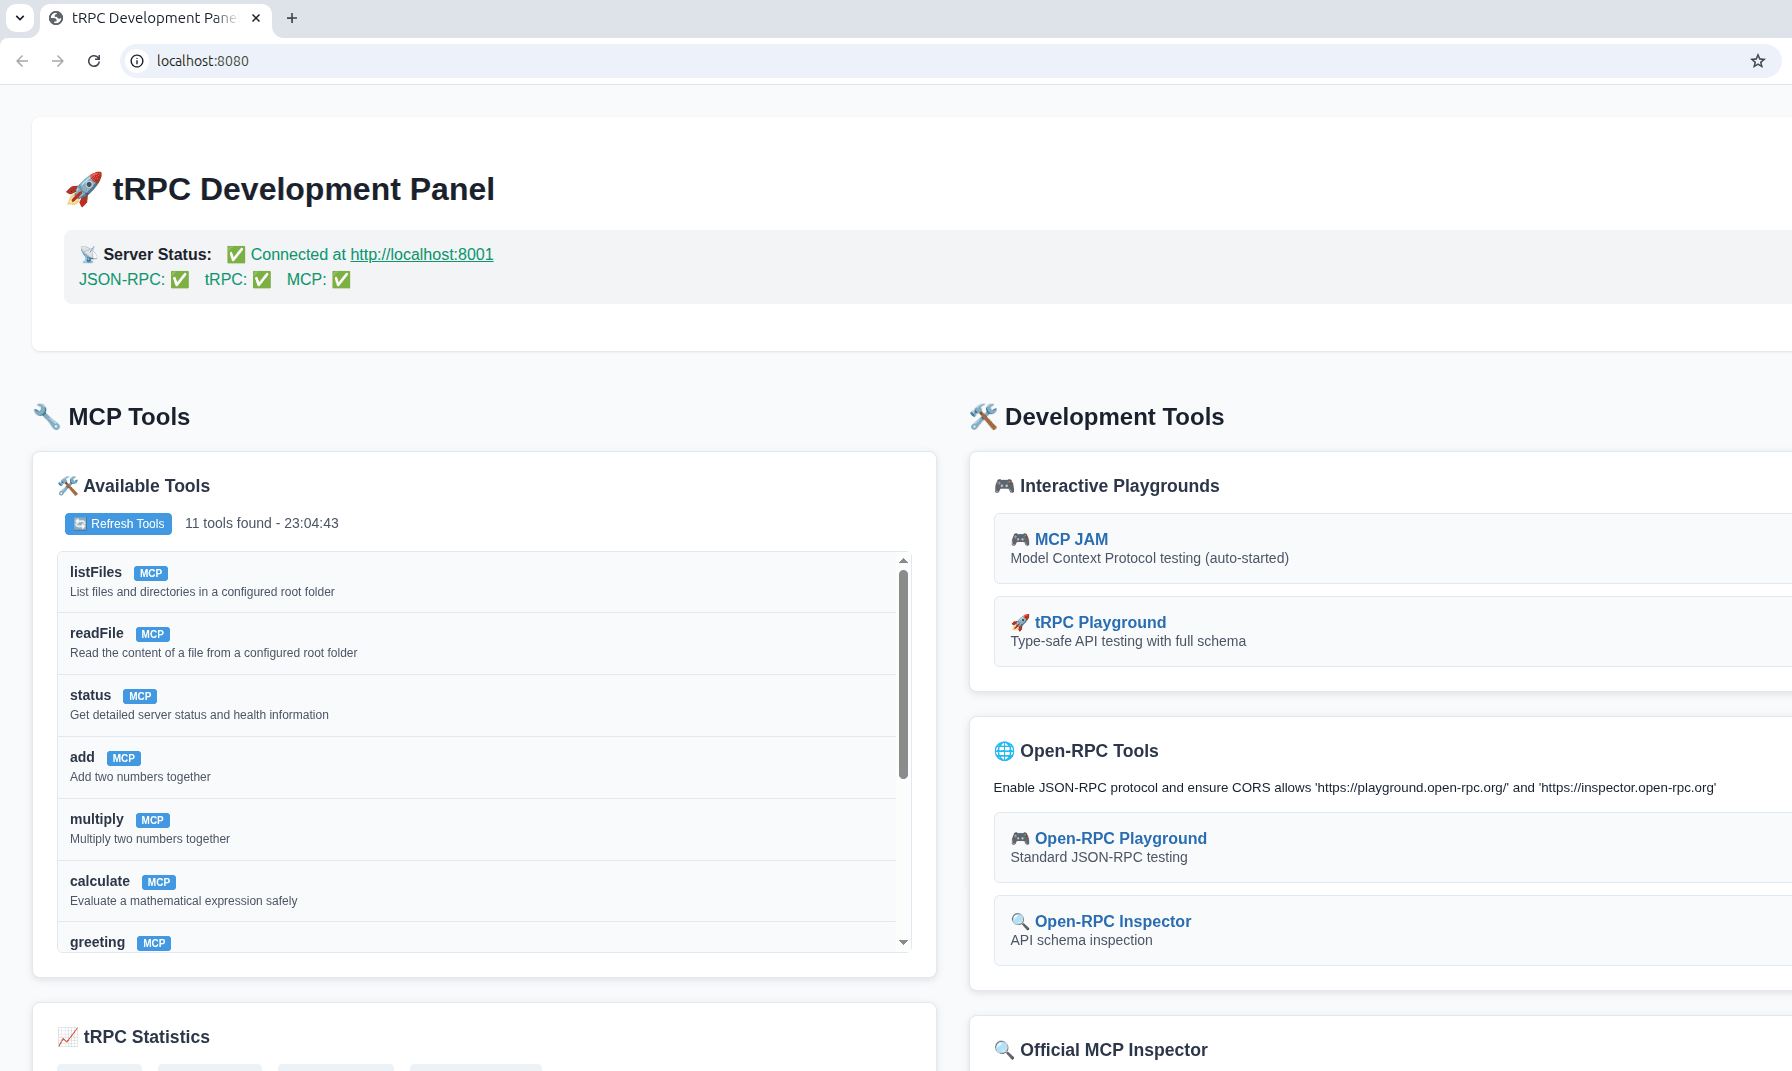The width and height of the screenshot is (1792, 1071).
Task: Click the down arrow on tools list scrollbar
Action: pyautogui.click(x=903, y=942)
